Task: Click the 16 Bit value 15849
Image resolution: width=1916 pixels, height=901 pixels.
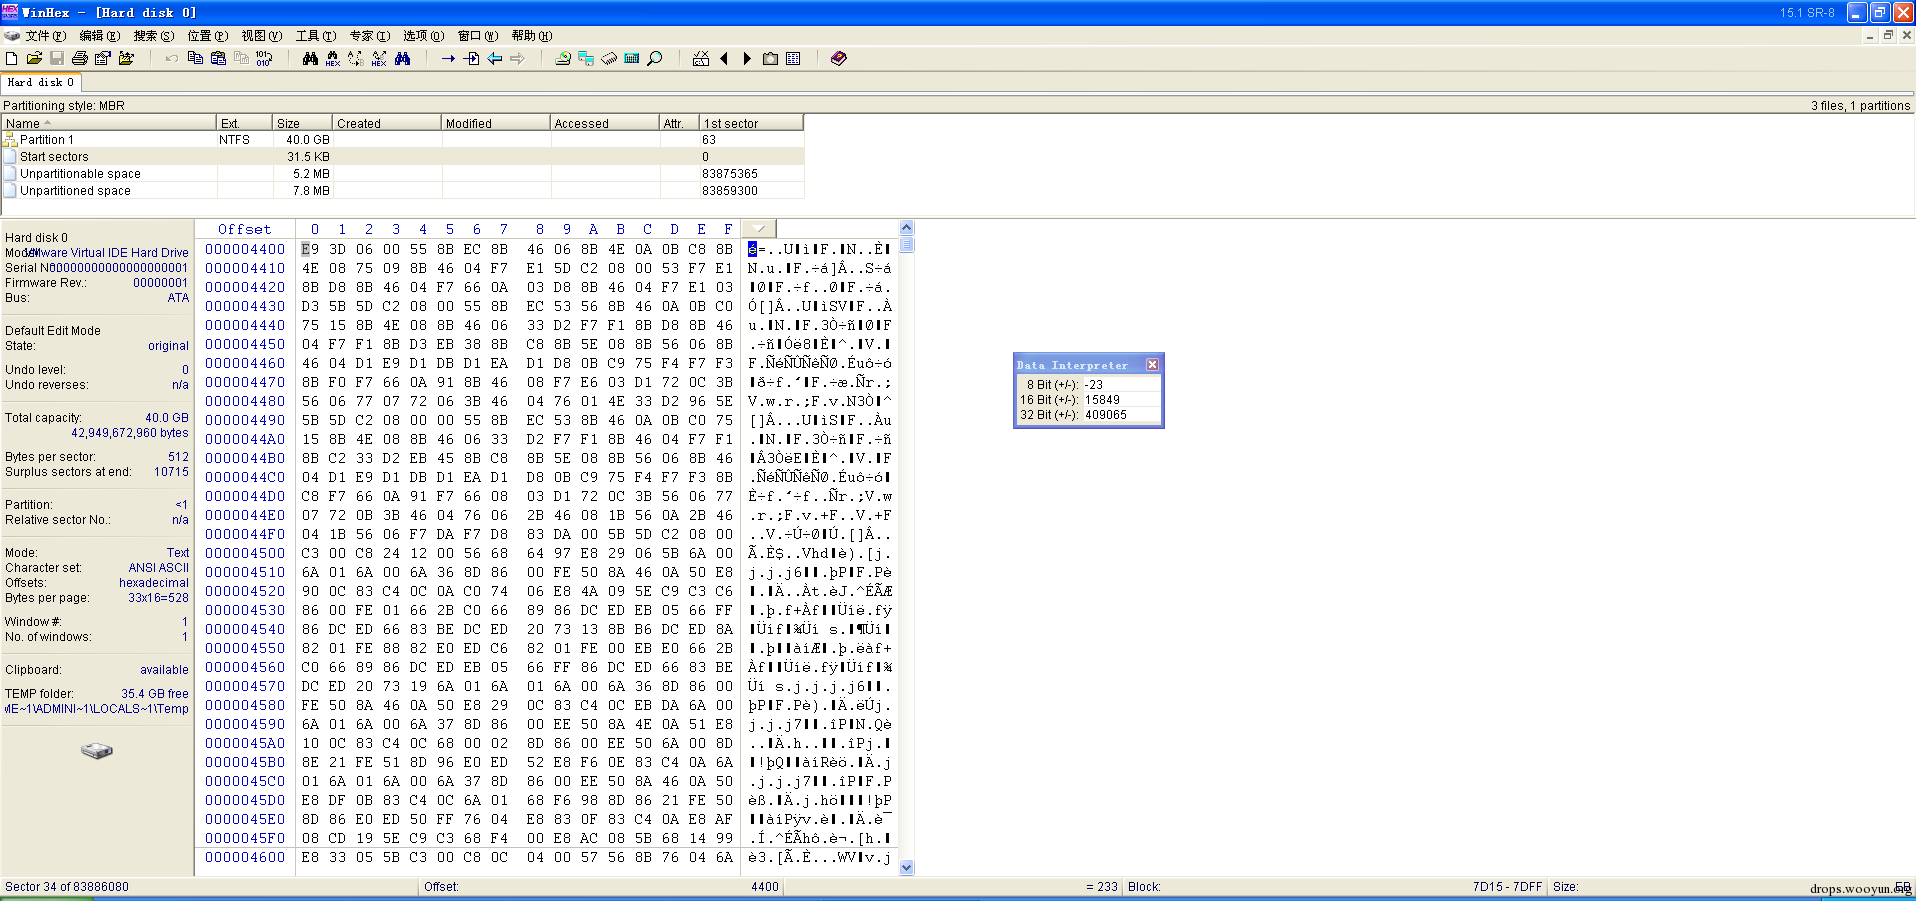Action: (1103, 400)
